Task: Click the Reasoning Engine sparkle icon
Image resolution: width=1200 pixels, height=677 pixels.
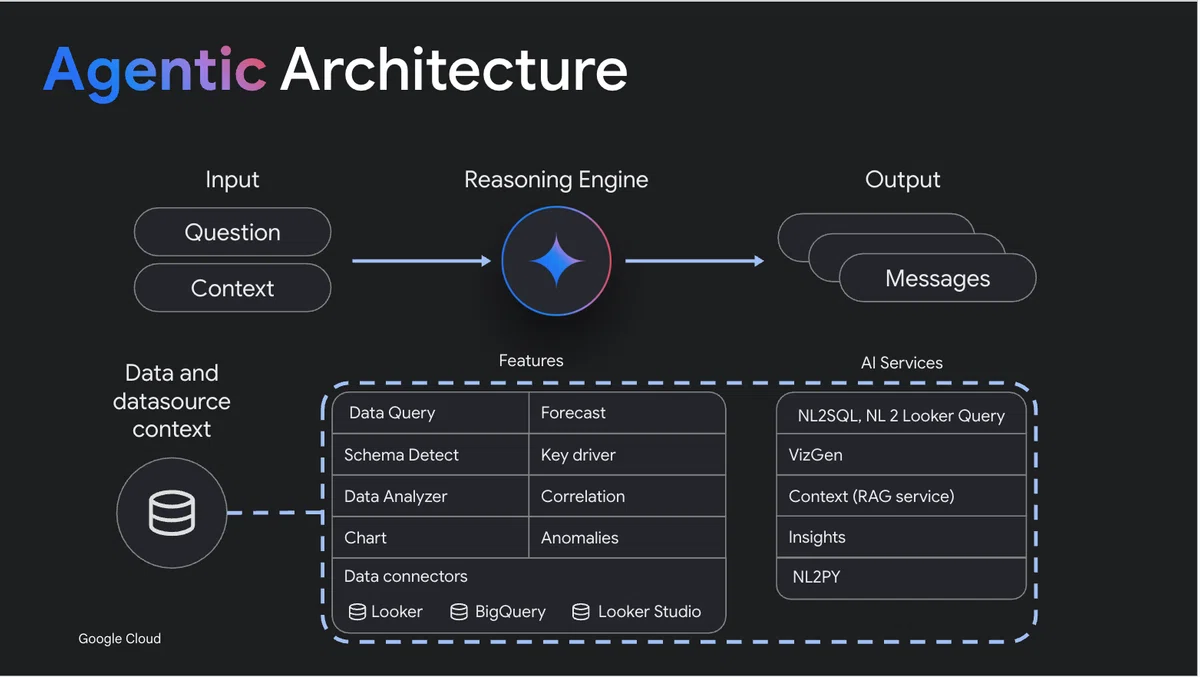Action: point(556,261)
